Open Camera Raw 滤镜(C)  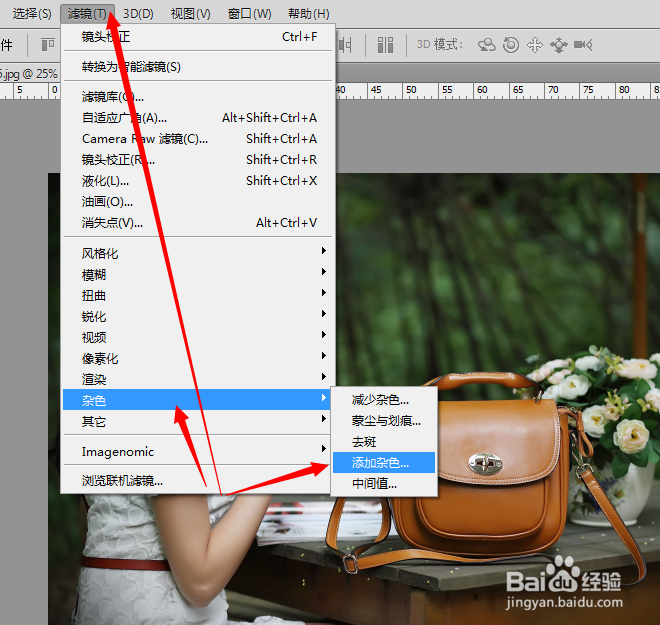click(x=198, y=139)
